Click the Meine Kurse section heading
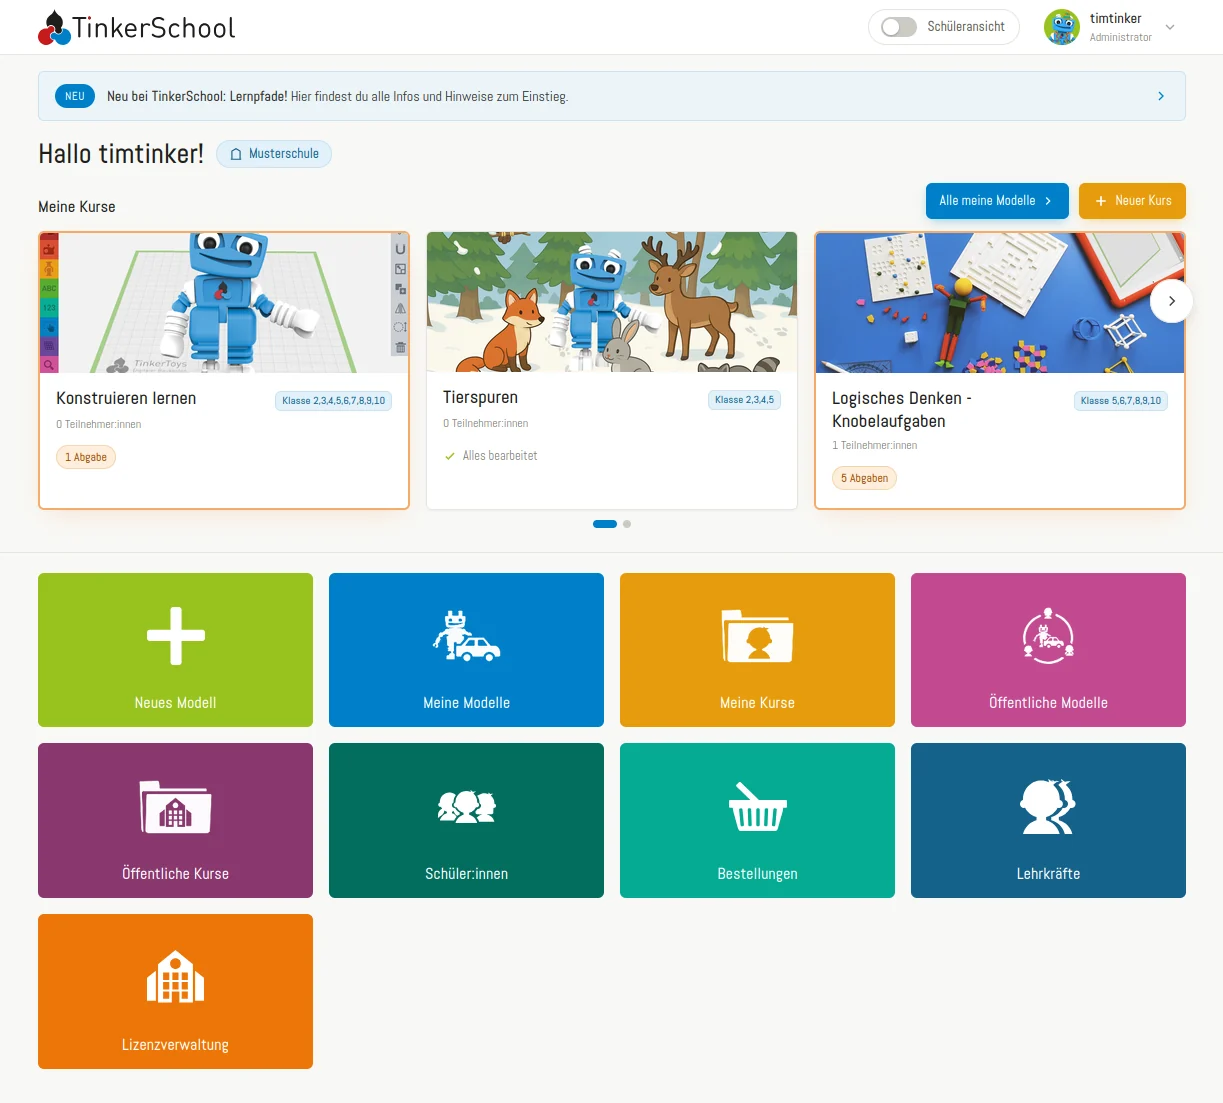 pos(77,207)
